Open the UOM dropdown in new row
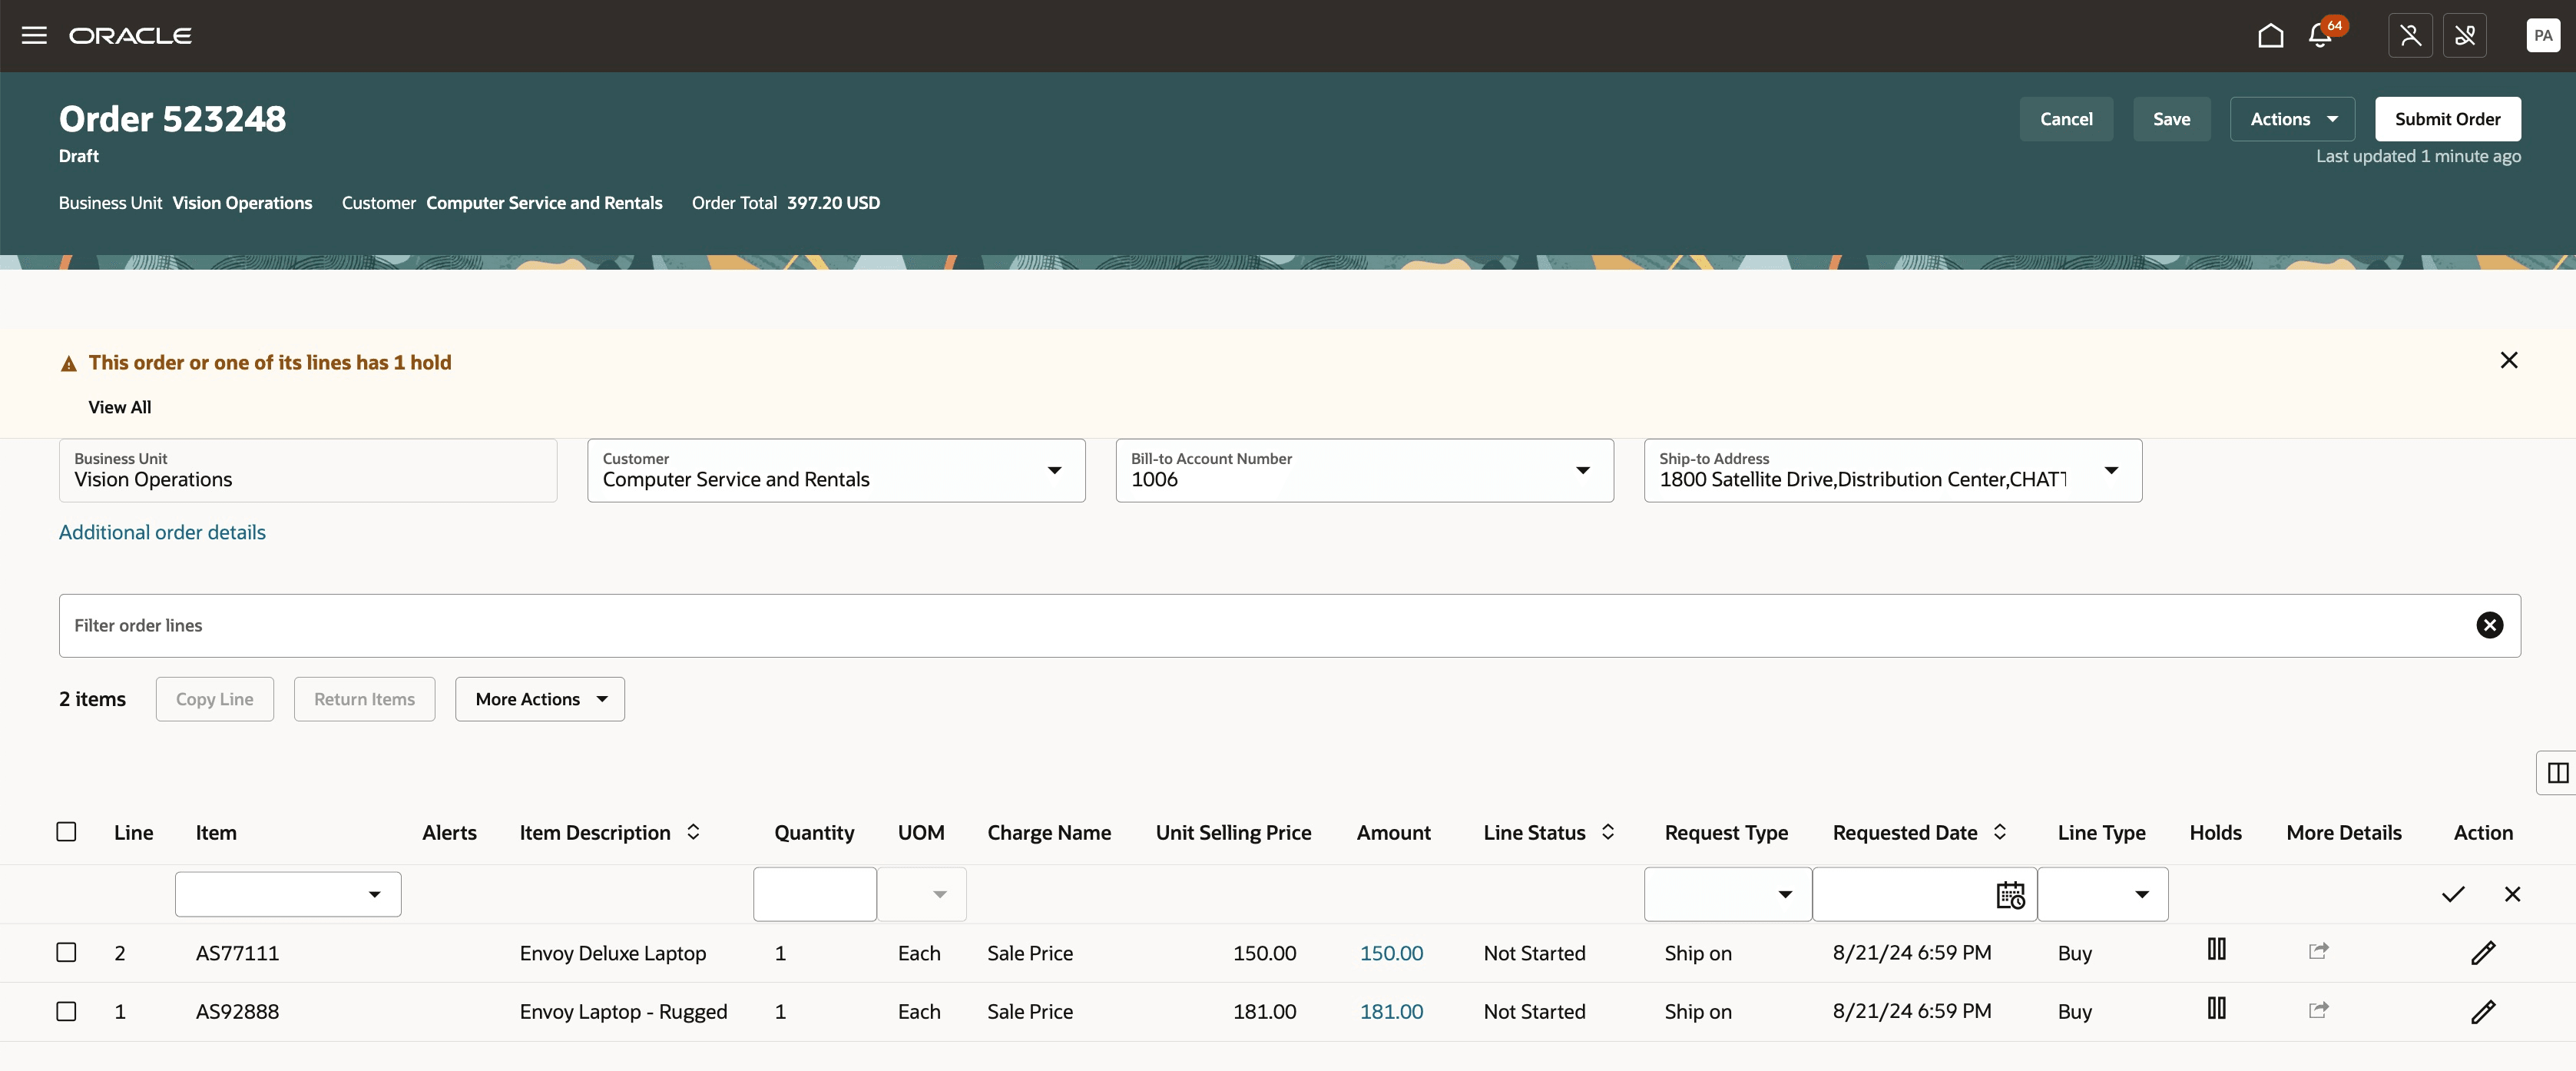This screenshot has width=2576, height=1071. 939,894
